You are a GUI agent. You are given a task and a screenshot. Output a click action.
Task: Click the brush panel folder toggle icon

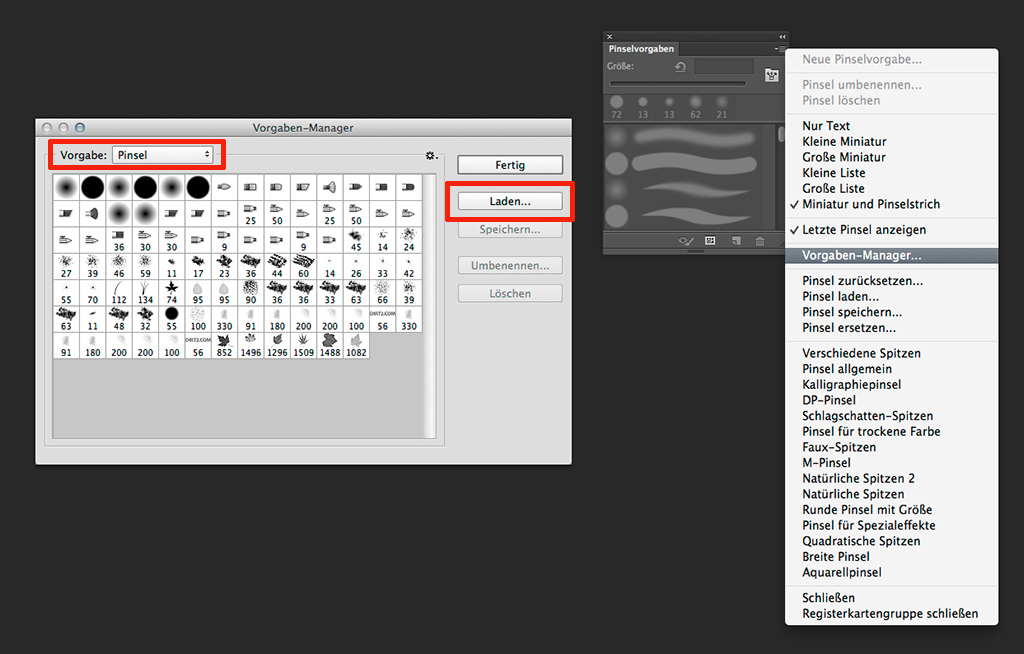[x=771, y=75]
